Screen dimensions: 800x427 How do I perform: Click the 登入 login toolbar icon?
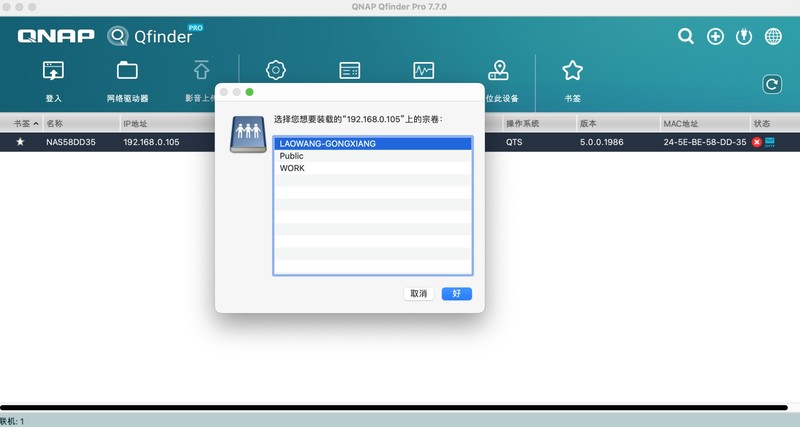54,71
